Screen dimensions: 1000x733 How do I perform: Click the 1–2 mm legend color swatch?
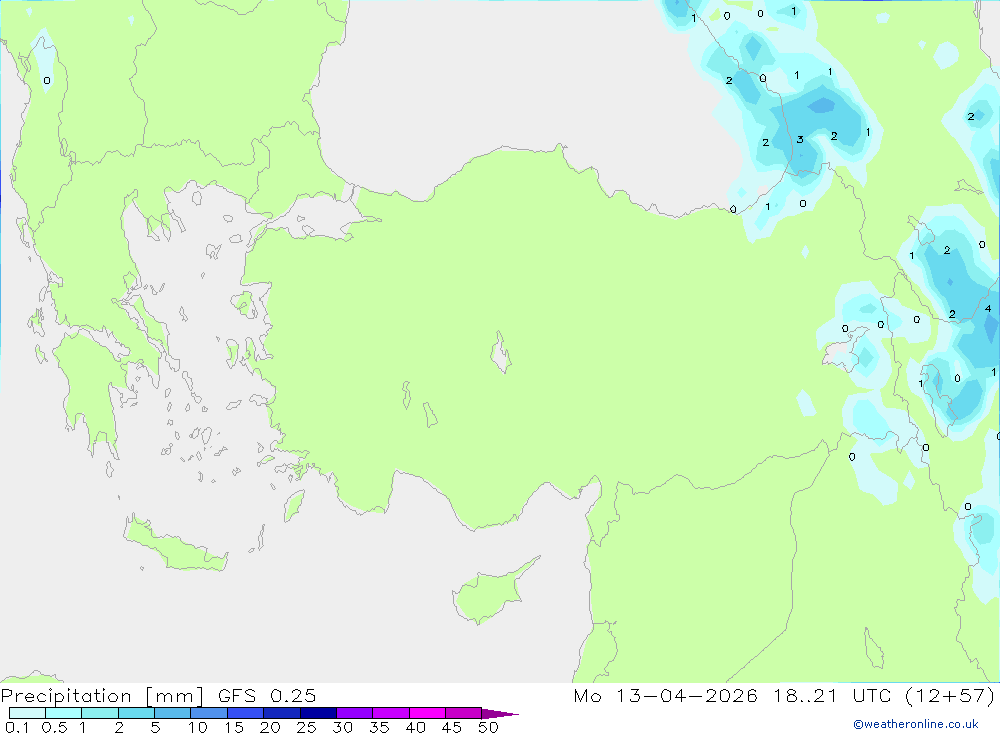99,713
